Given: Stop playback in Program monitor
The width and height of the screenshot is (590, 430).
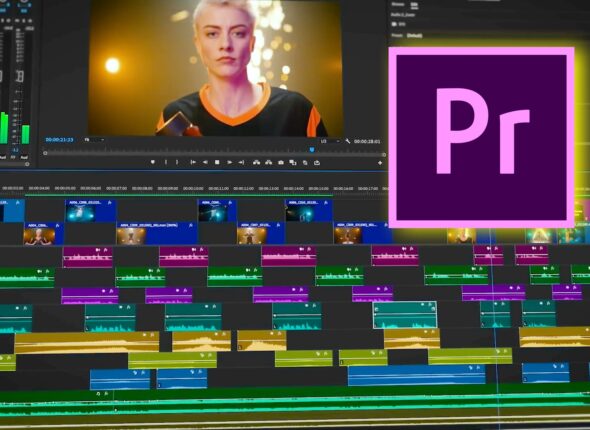Looking at the screenshot, I should pyautogui.click(x=217, y=162).
